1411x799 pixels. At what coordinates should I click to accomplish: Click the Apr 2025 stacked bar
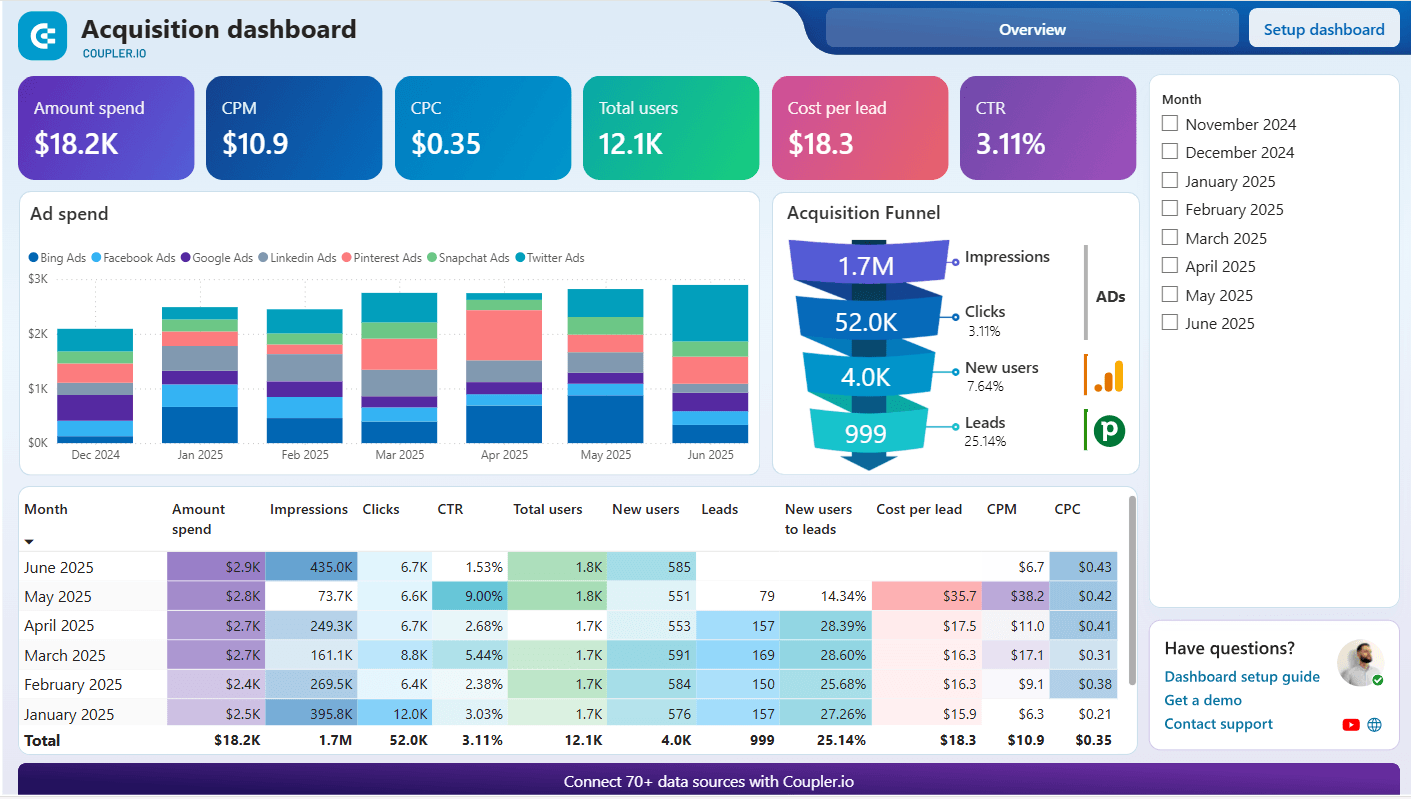(x=504, y=368)
